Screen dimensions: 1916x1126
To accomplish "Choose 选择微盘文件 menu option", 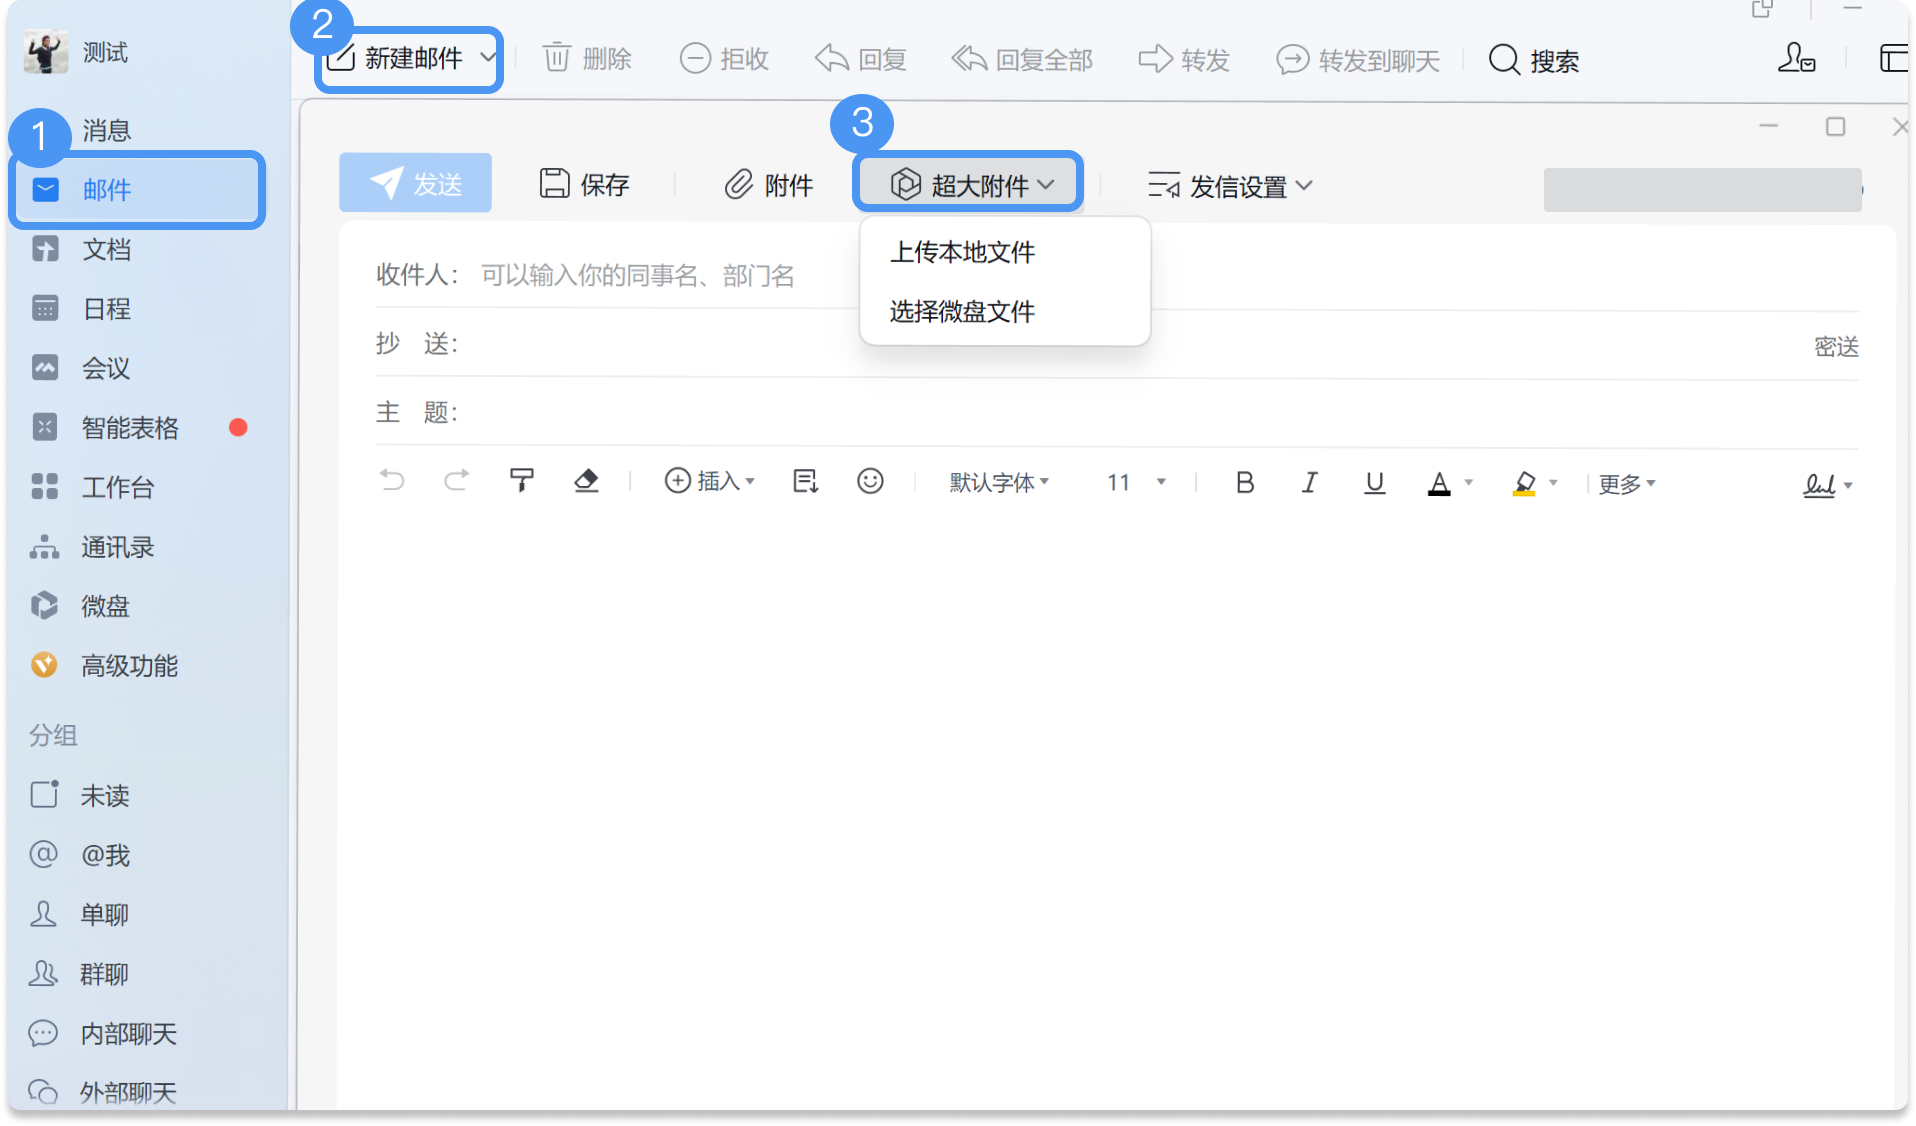I will pyautogui.click(x=962, y=312).
